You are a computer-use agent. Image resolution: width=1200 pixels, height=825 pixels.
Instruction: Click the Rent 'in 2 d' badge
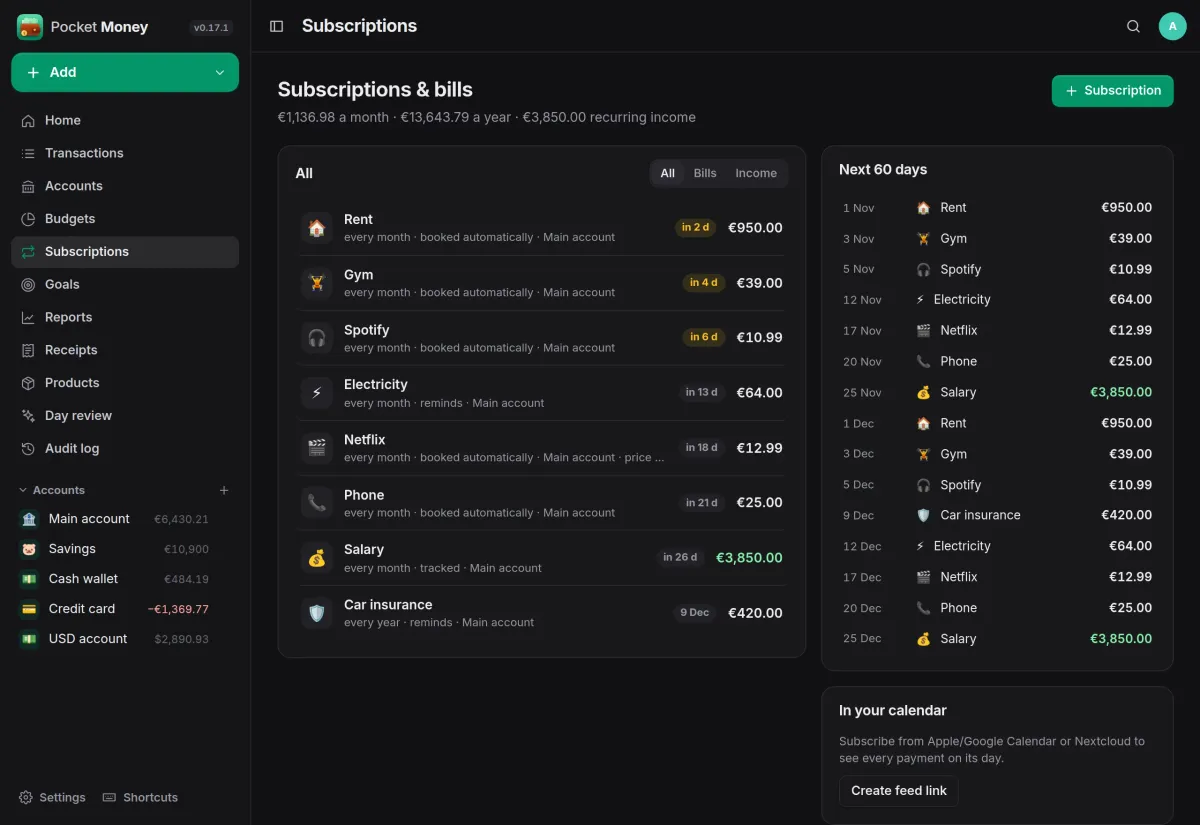(695, 227)
